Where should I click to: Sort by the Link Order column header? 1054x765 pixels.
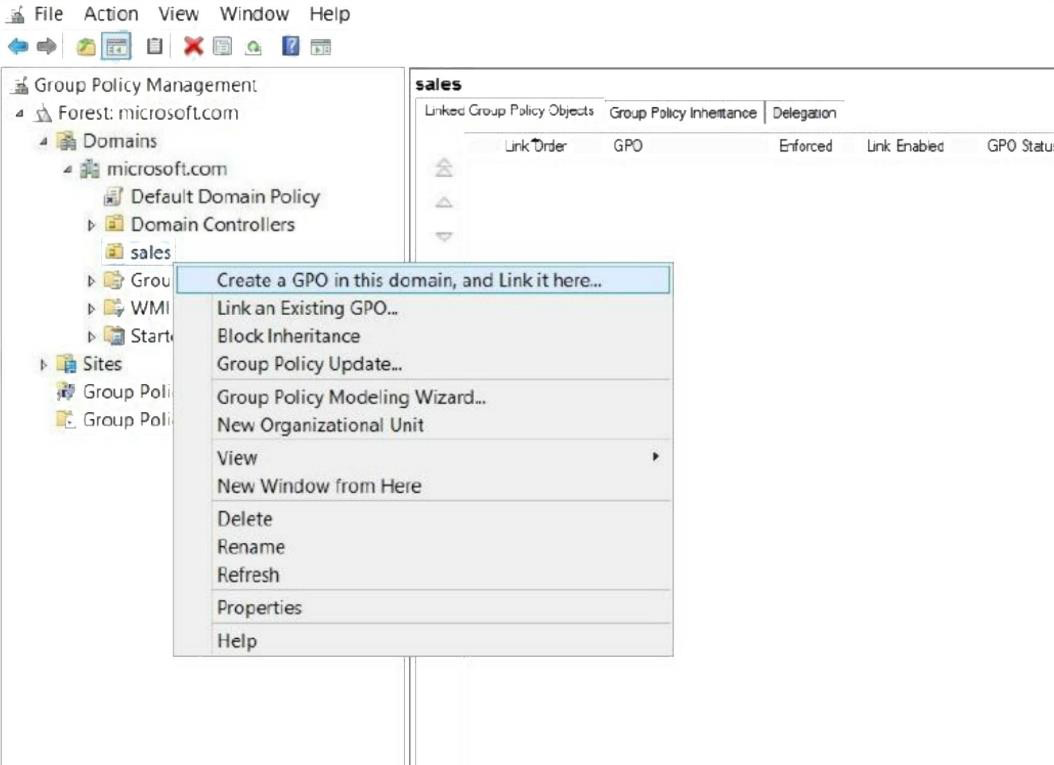[x=536, y=146]
